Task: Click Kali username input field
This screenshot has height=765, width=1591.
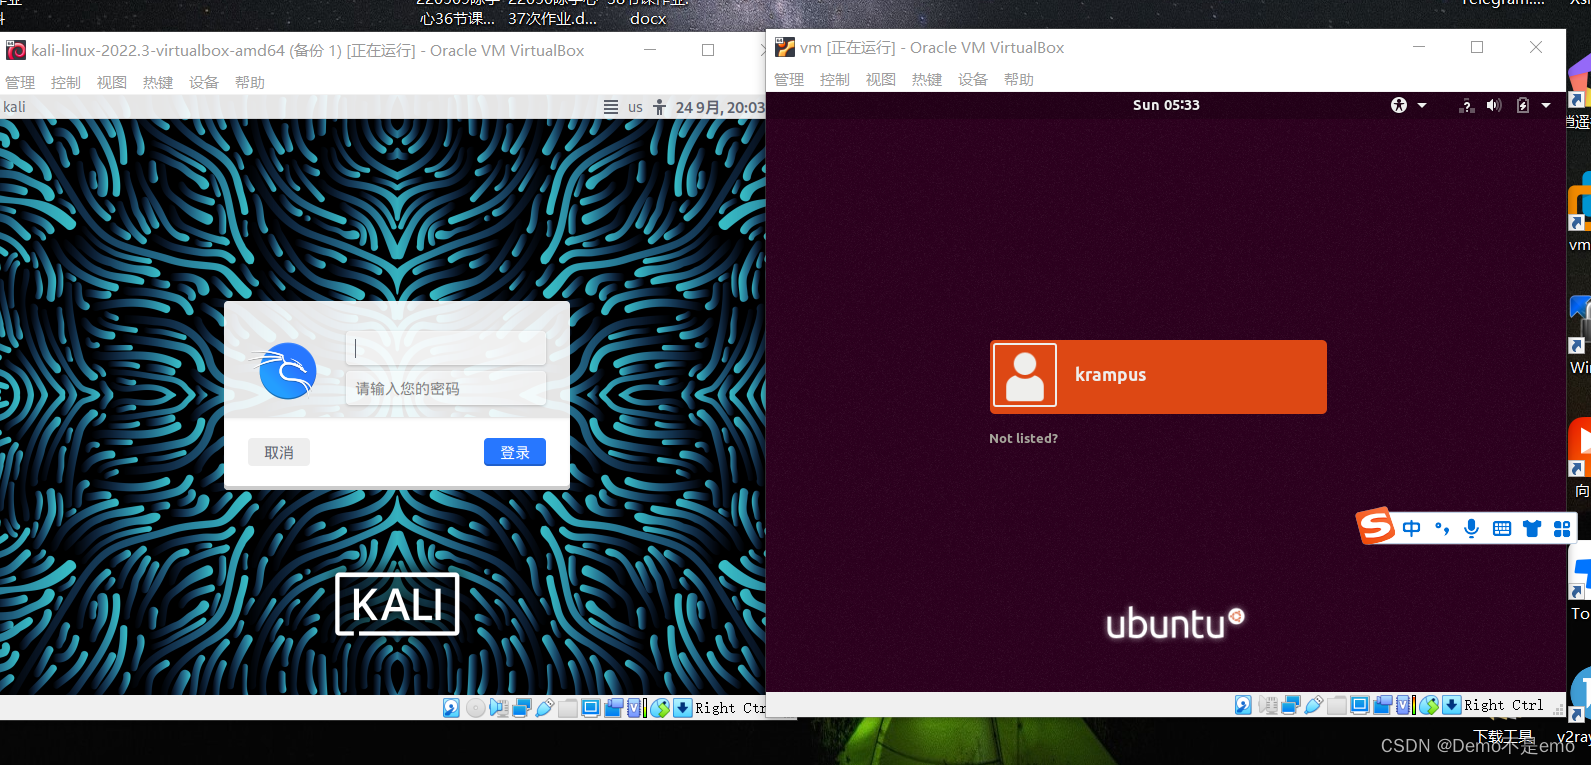Action: tap(446, 348)
